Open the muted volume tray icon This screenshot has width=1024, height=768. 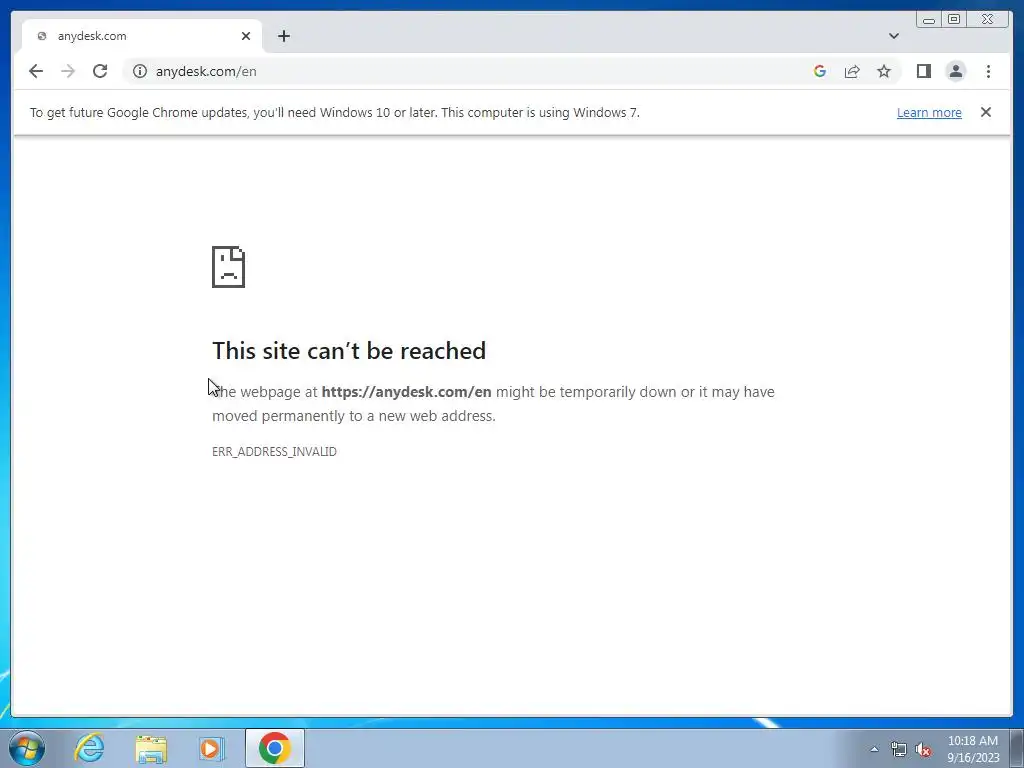pos(923,749)
